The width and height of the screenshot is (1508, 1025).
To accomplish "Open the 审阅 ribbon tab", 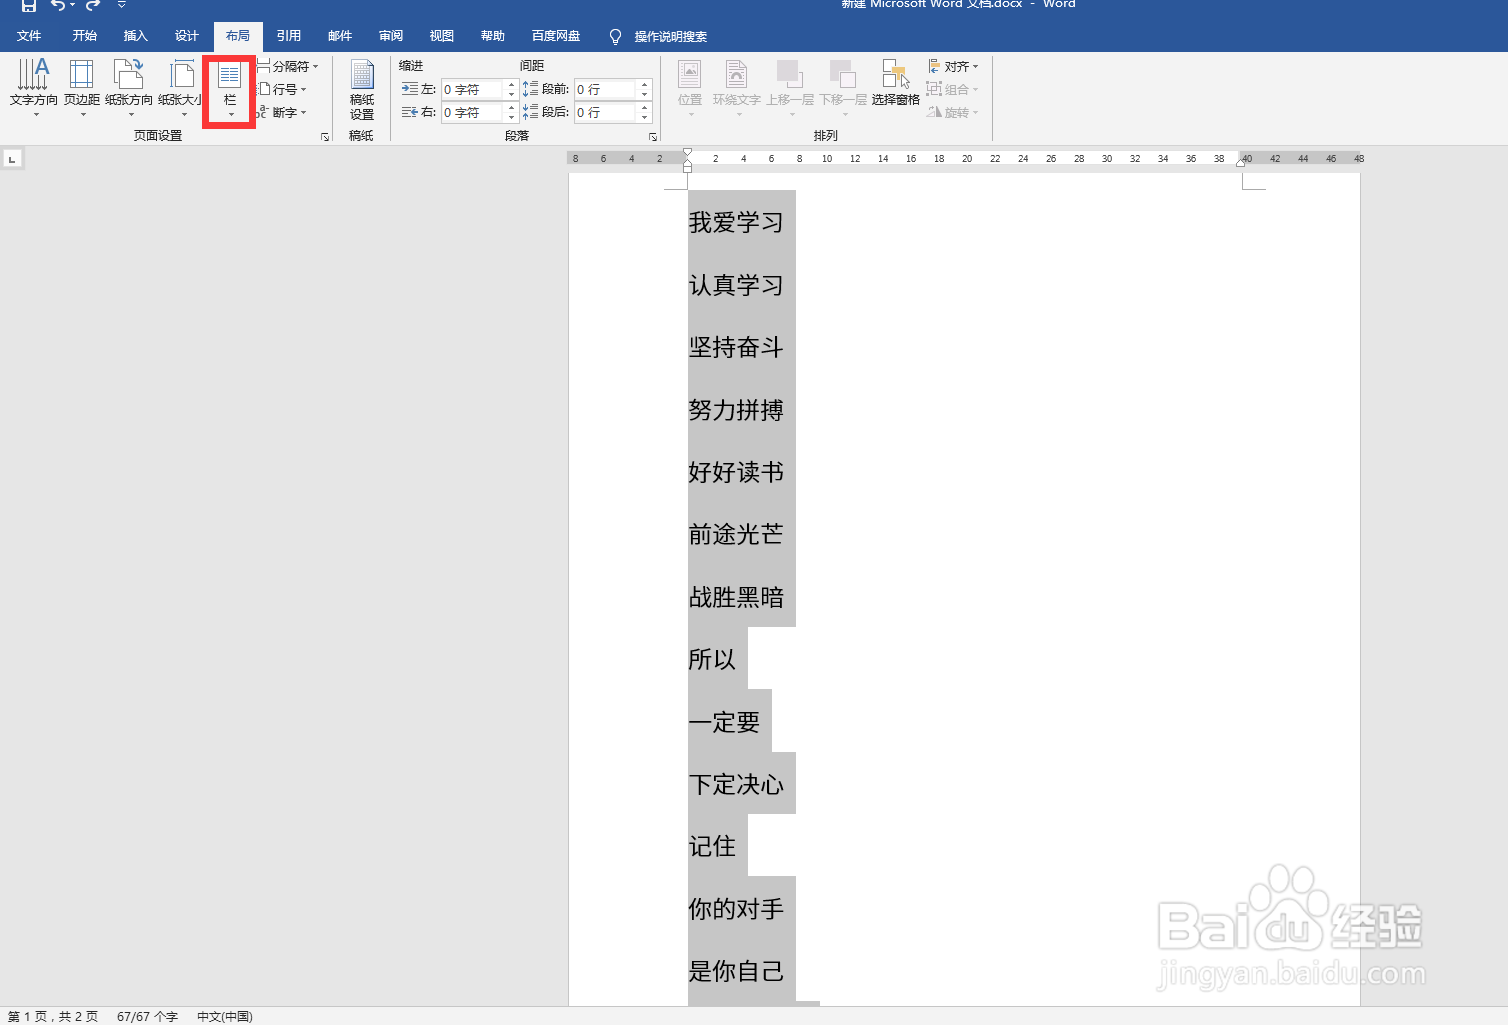I will point(390,35).
